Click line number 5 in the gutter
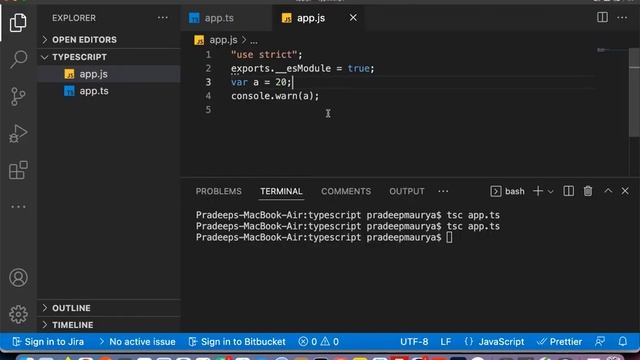 point(208,109)
